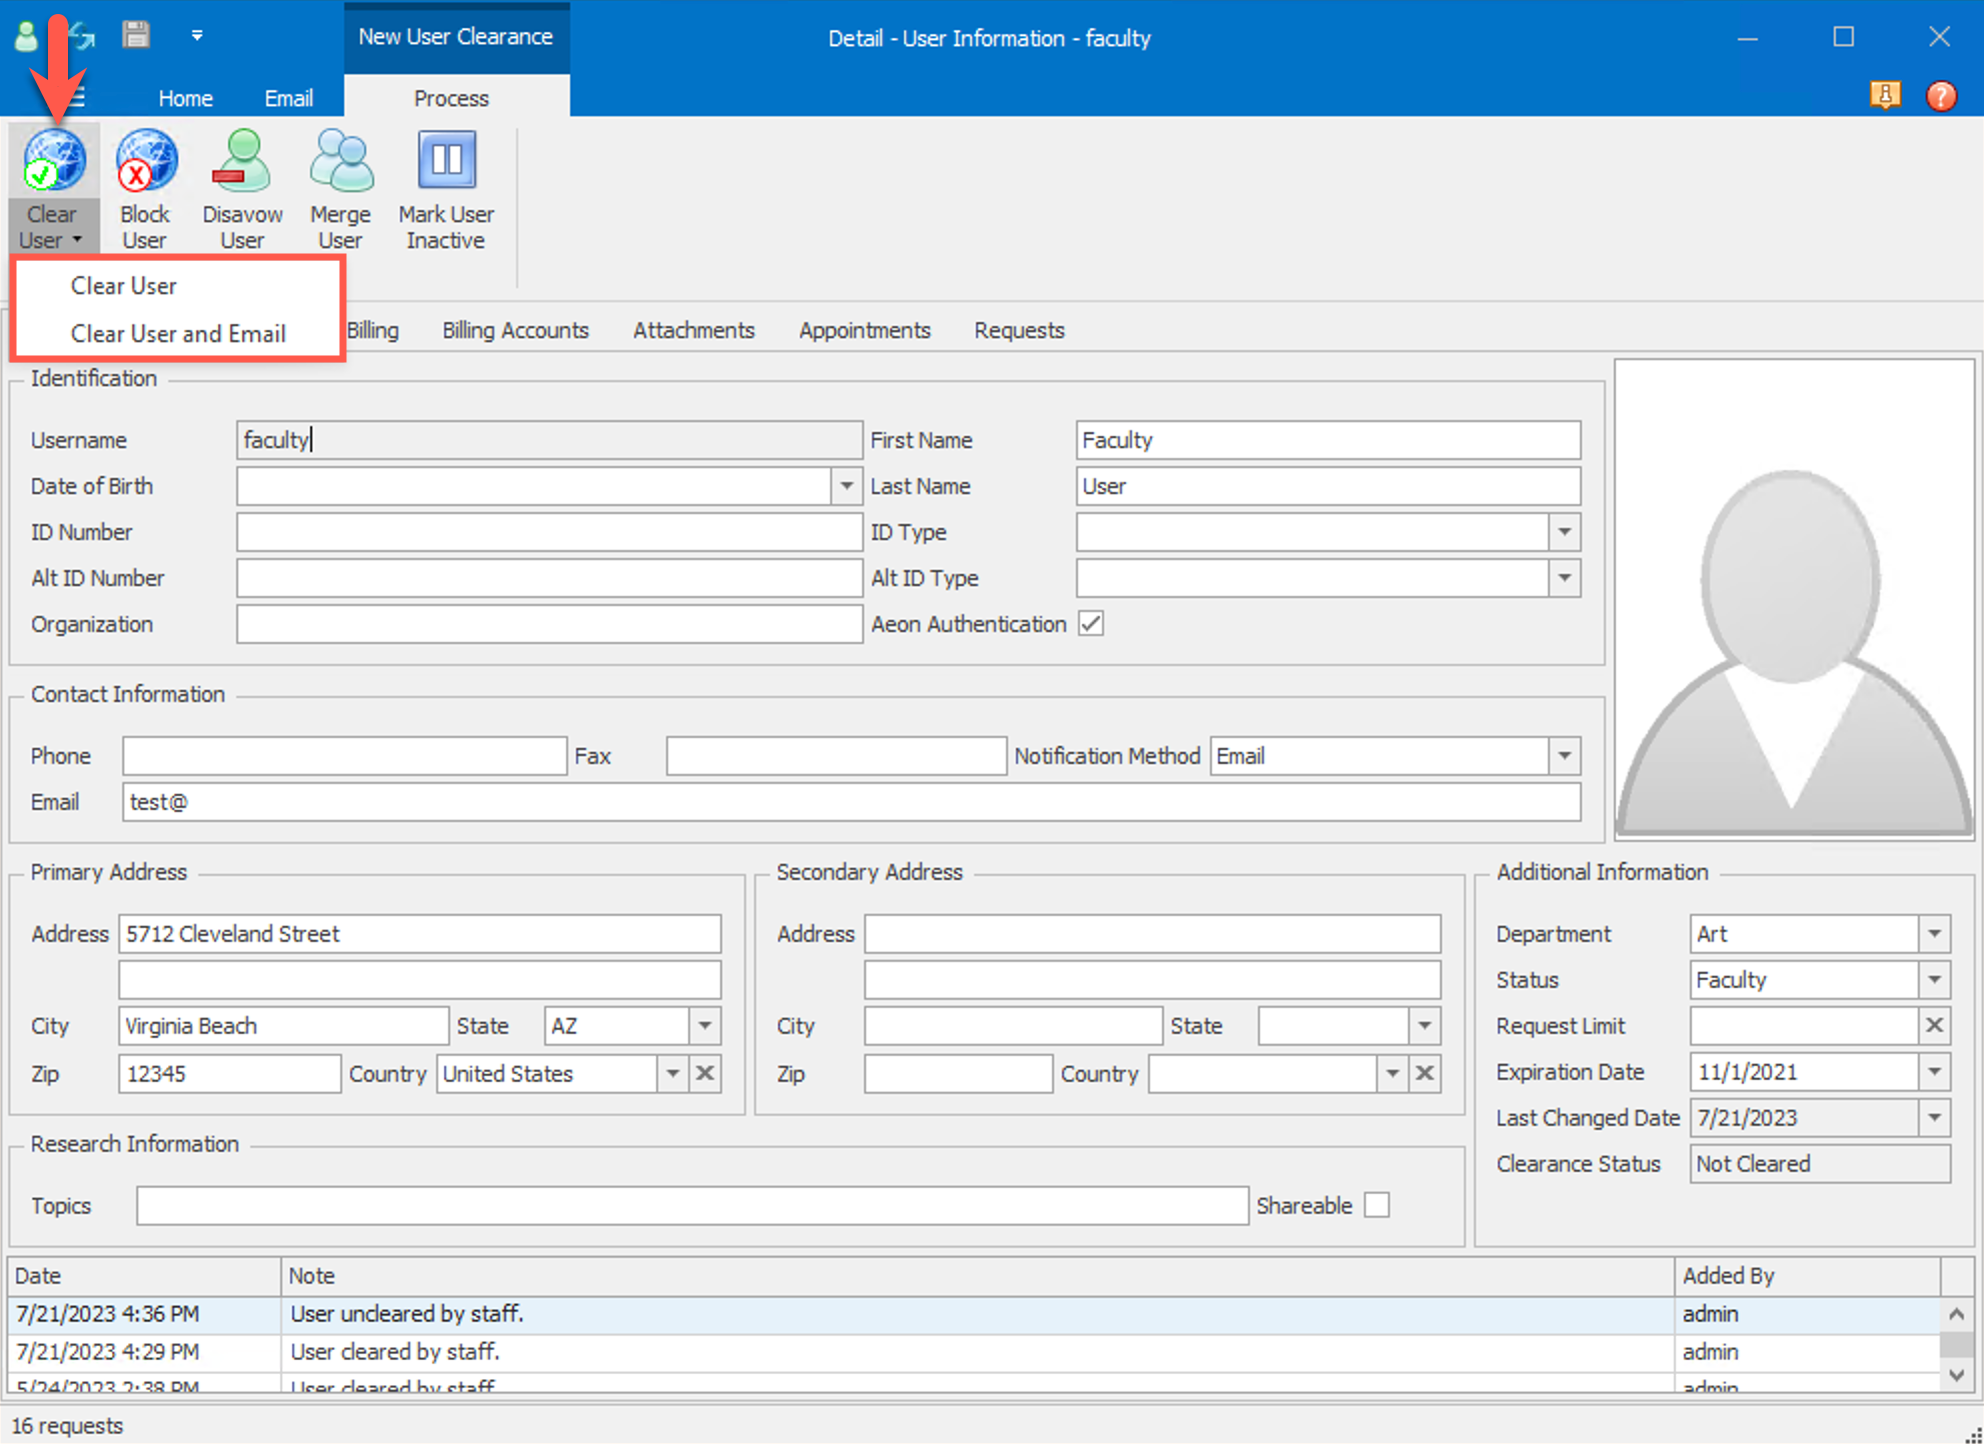Mark the user inactive
The height and width of the screenshot is (1444, 1984).
pyautogui.click(x=445, y=185)
